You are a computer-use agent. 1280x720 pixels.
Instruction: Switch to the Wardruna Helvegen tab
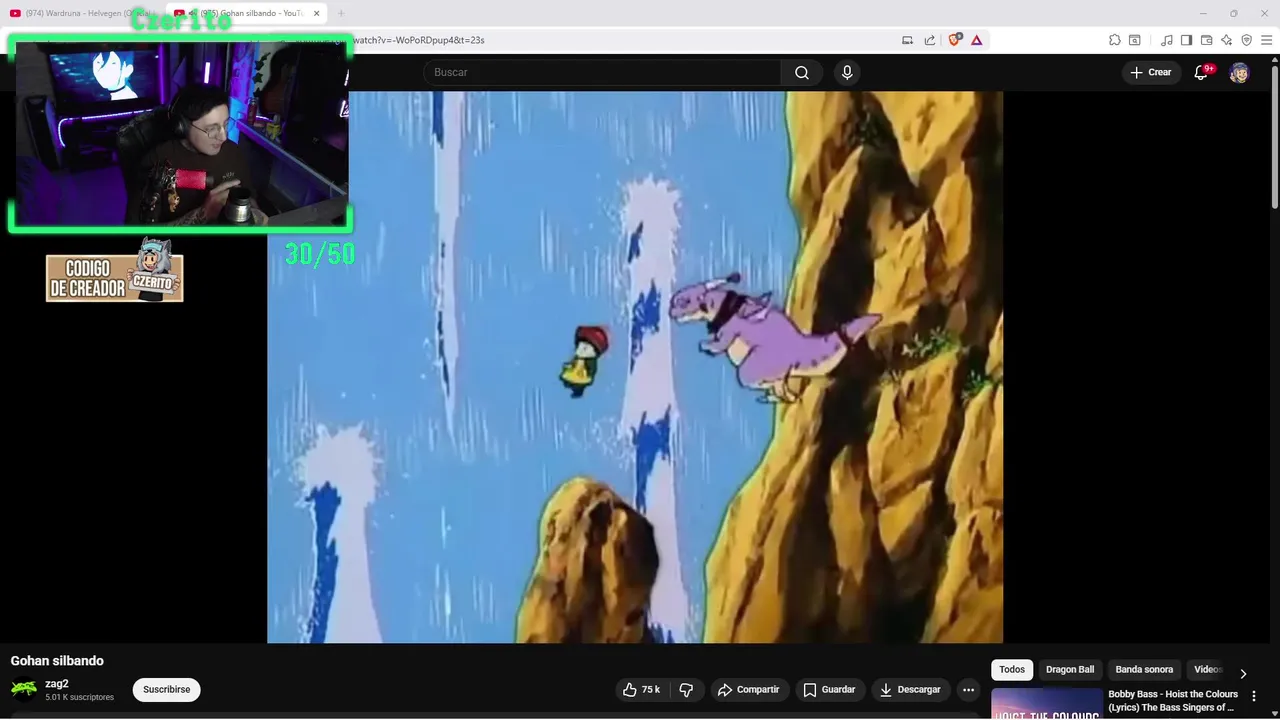[80, 13]
